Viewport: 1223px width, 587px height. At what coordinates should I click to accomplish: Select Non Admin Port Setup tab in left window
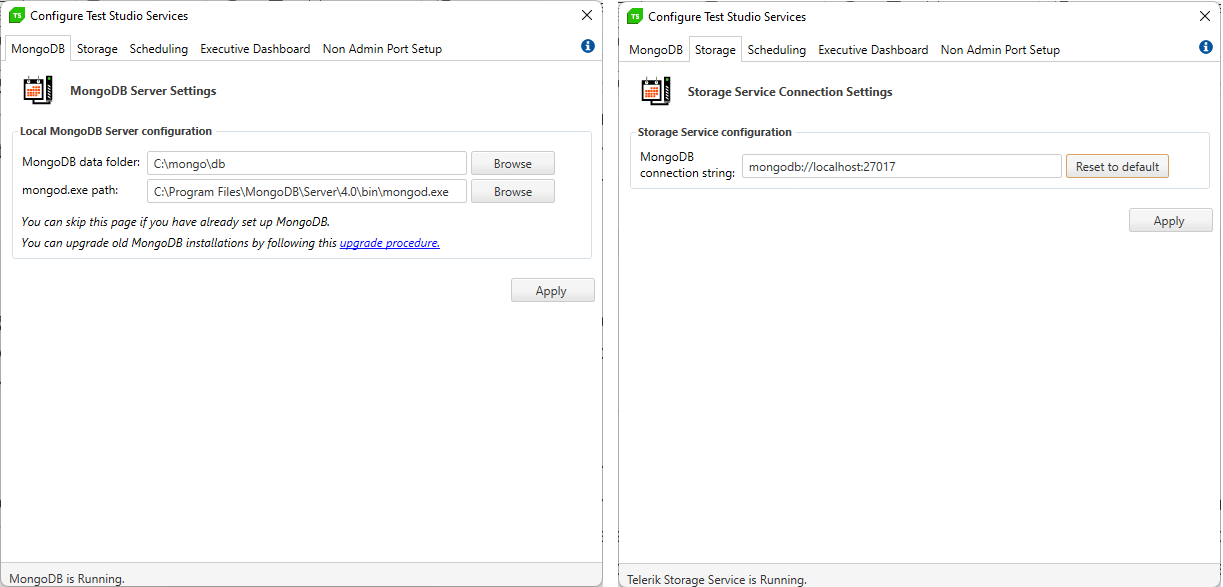pyautogui.click(x=382, y=48)
